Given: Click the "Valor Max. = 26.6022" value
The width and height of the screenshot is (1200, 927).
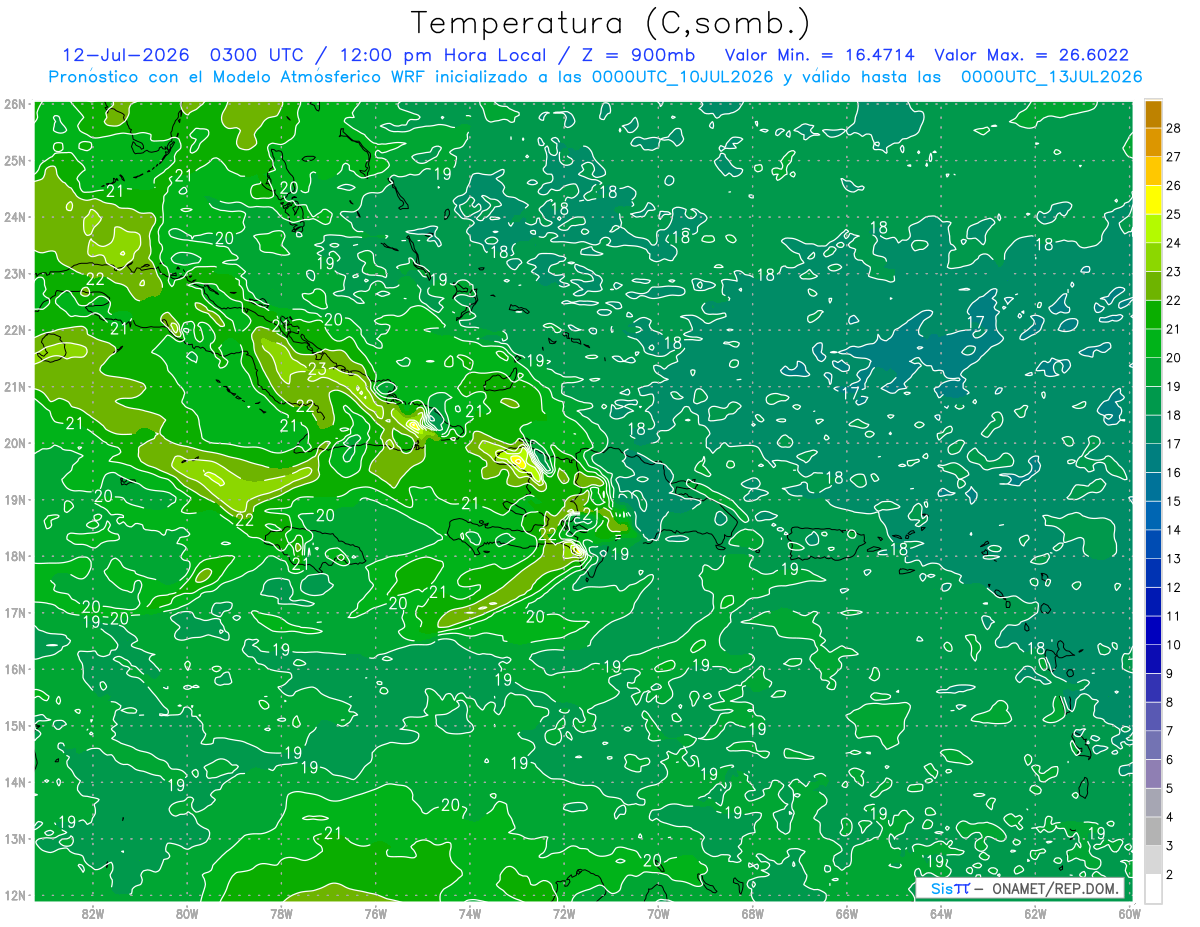Looking at the screenshot, I should [1032, 55].
